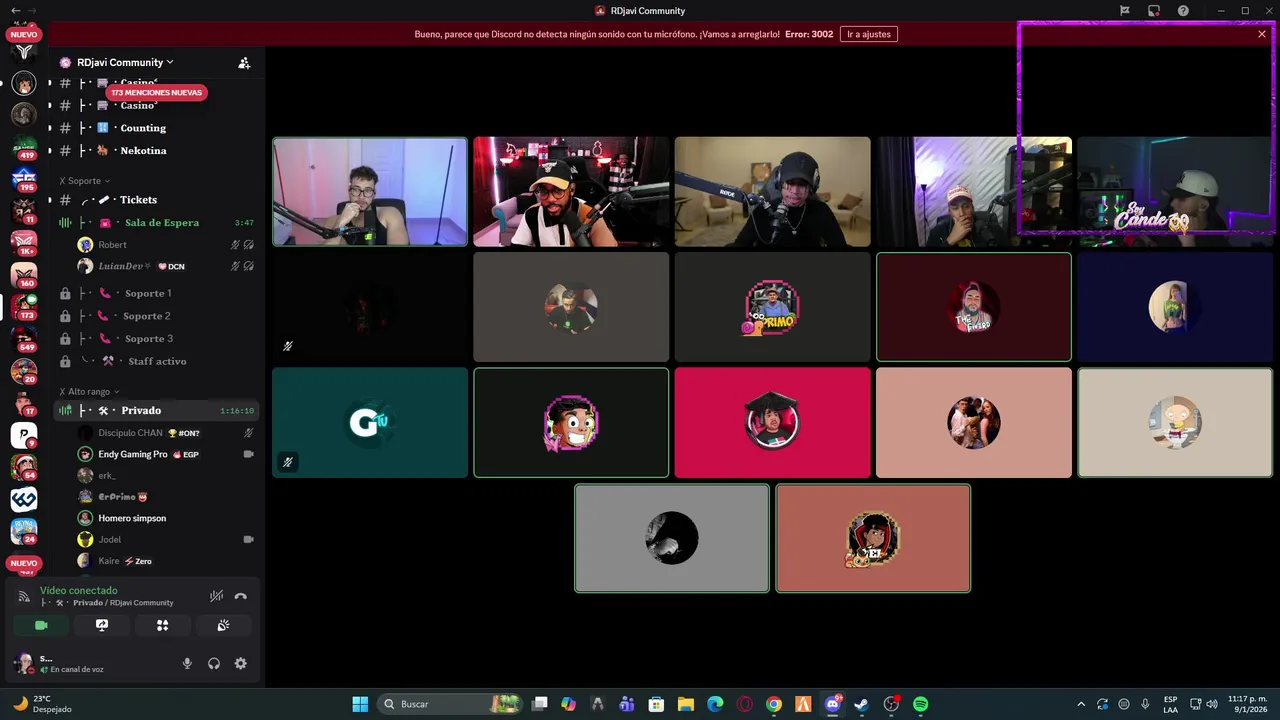
Task: Navigate back with the title bar arrow
Action: pyautogui.click(x=15, y=11)
